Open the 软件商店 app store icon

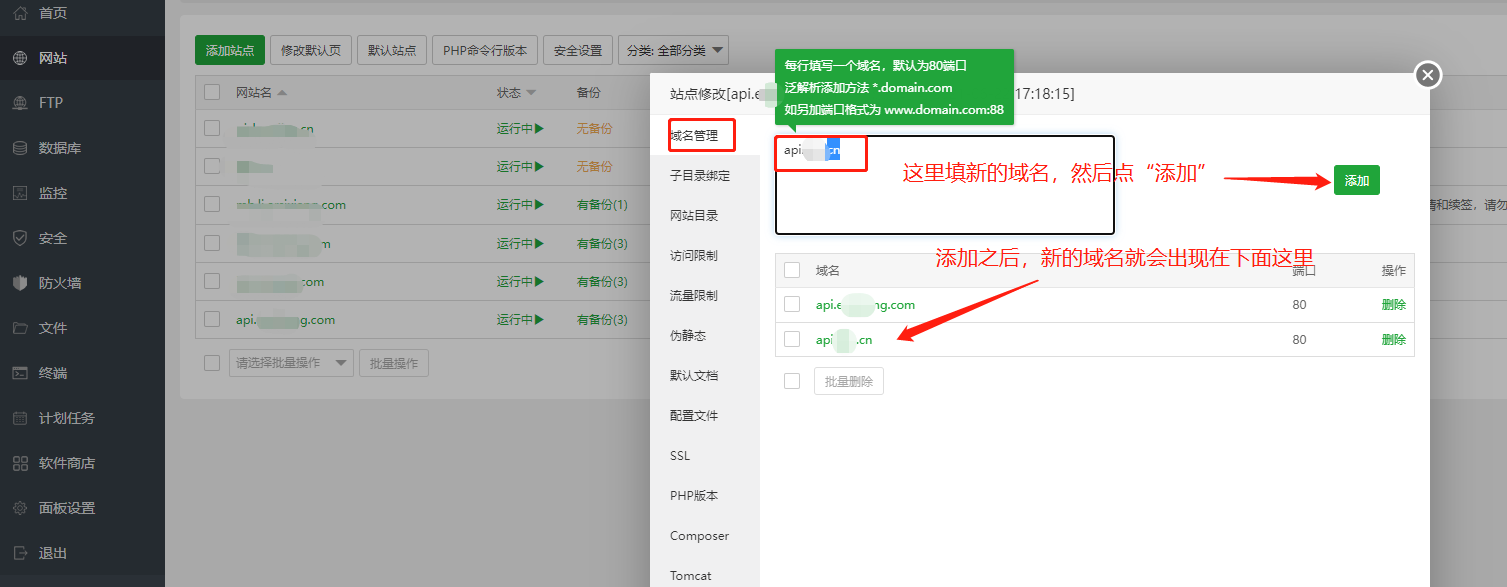click(20, 463)
